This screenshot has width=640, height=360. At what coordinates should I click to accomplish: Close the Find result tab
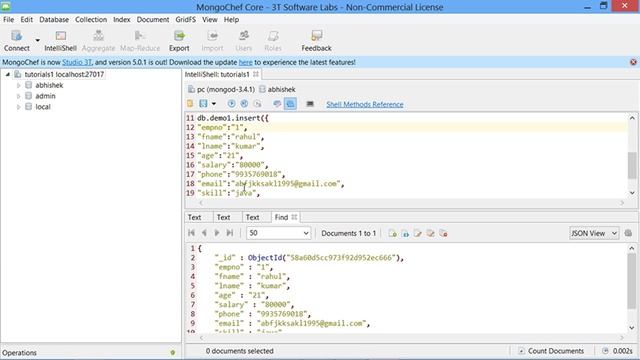coord(294,217)
